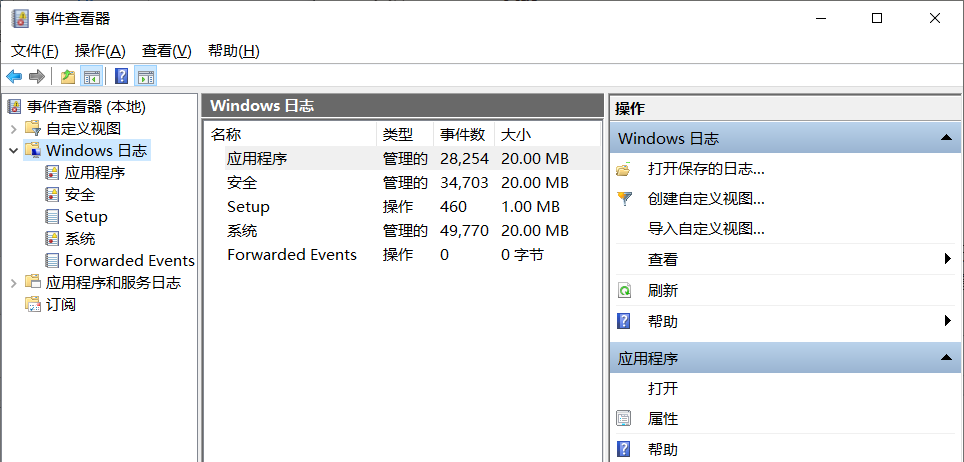
Task: Collapse the 应用程序 actions section
Action: point(947,358)
